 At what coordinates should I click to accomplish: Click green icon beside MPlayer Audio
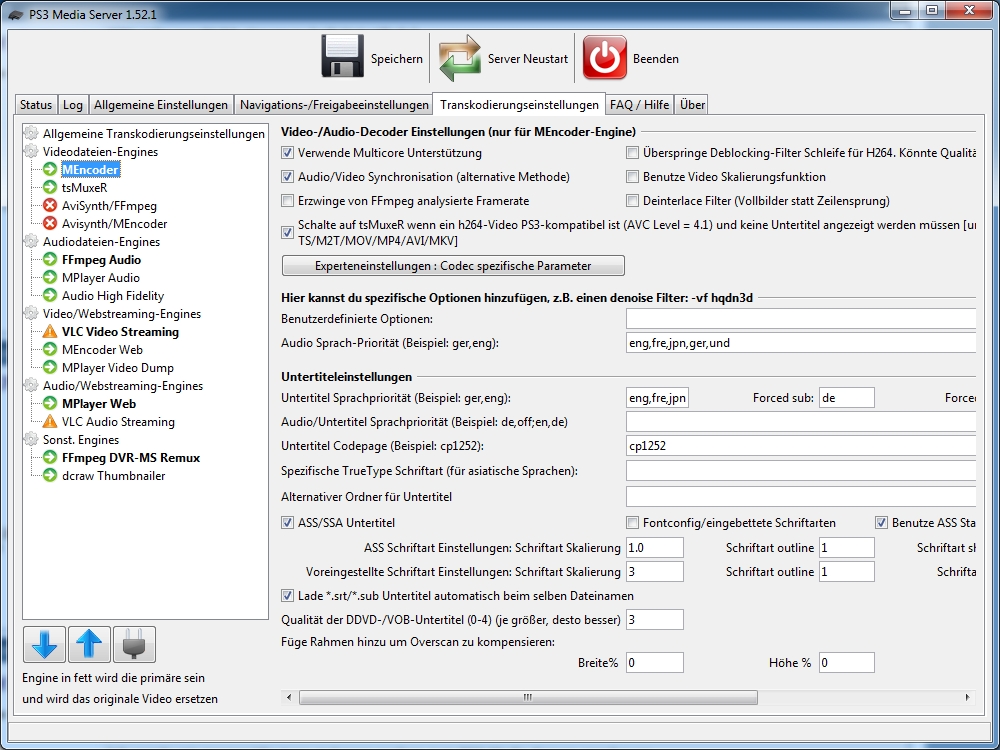tap(50, 277)
